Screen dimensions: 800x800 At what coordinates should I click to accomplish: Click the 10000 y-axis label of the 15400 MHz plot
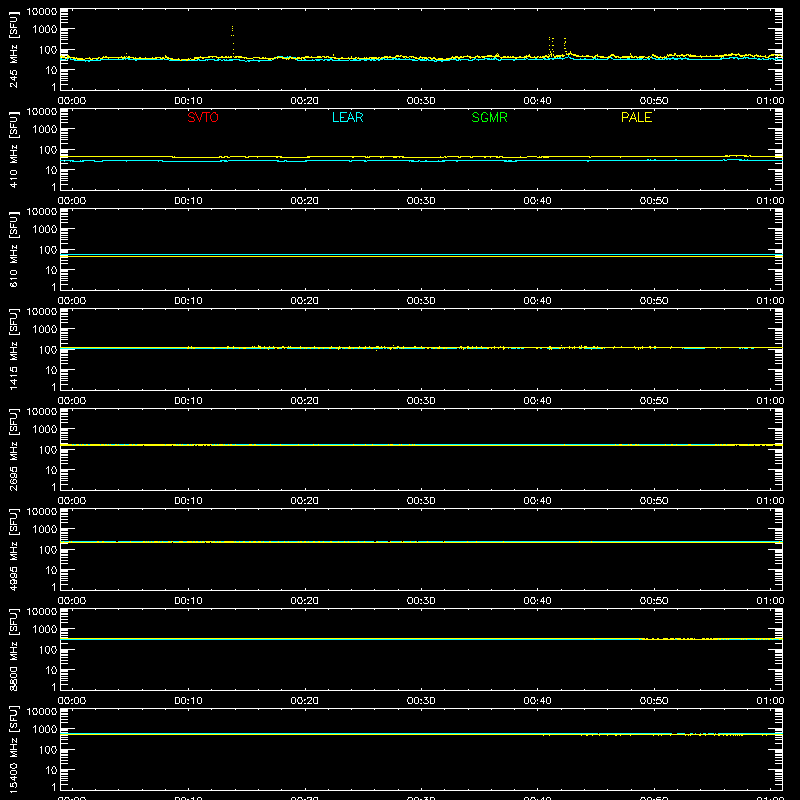click(42, 712)
